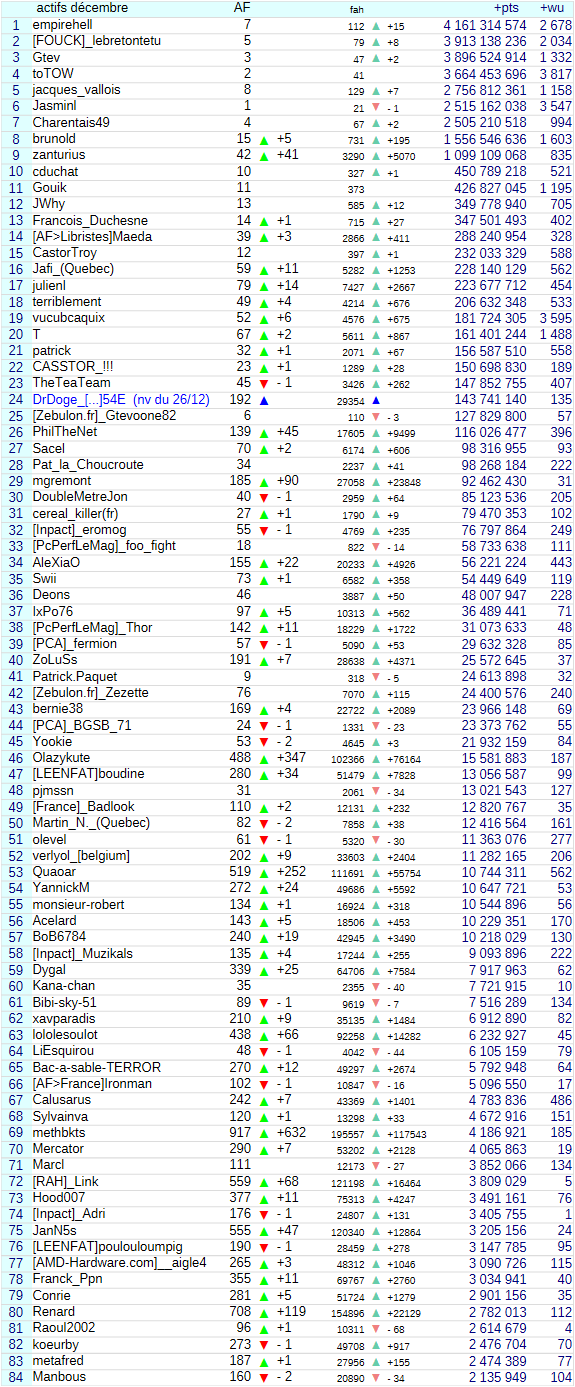Select member name CASSTOR_!!!
This screenshot has width=575, height=1387.
click(x=73, y=367)
